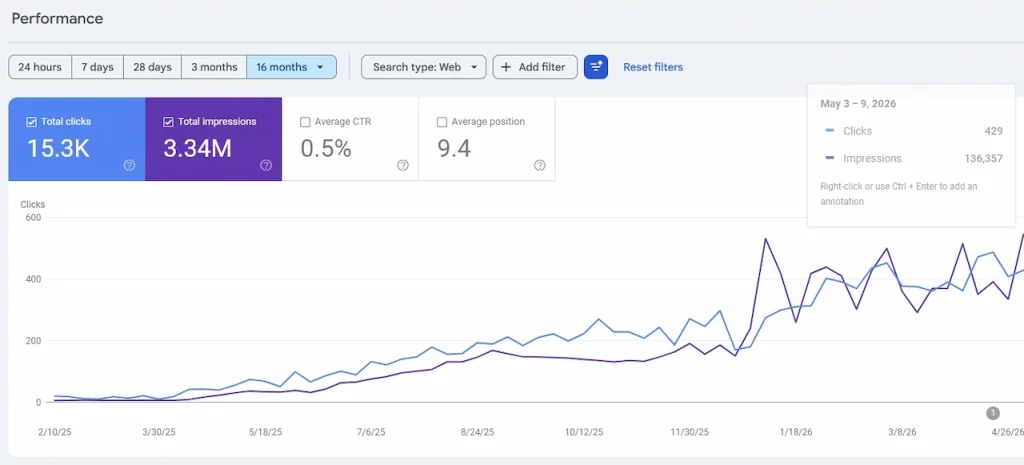
Task: Open help icon on Average CTR card
Action: [403, 165]
